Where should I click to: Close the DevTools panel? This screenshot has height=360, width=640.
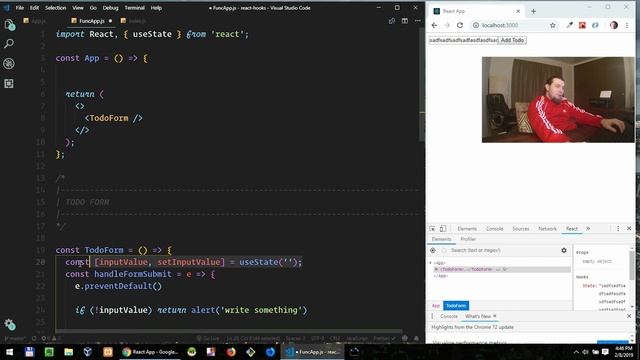[629, 229]
